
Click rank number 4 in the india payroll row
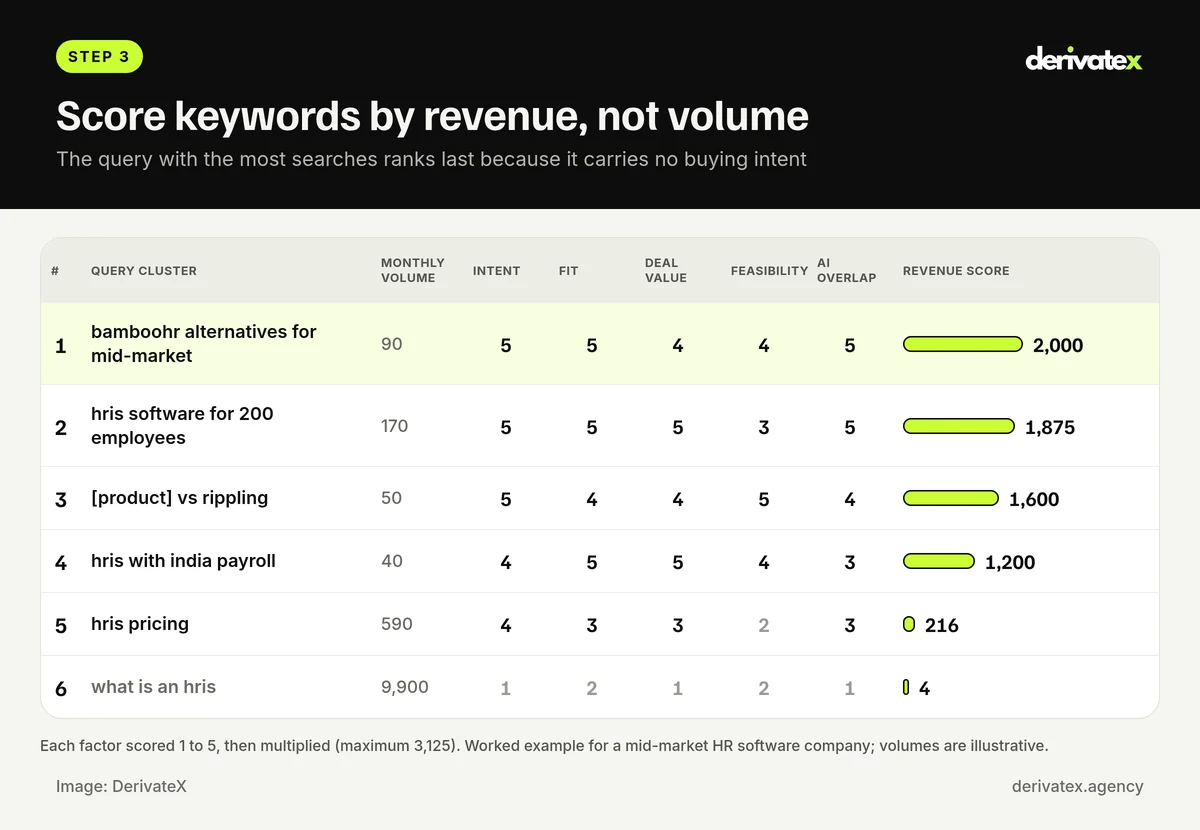click(61, 562)
